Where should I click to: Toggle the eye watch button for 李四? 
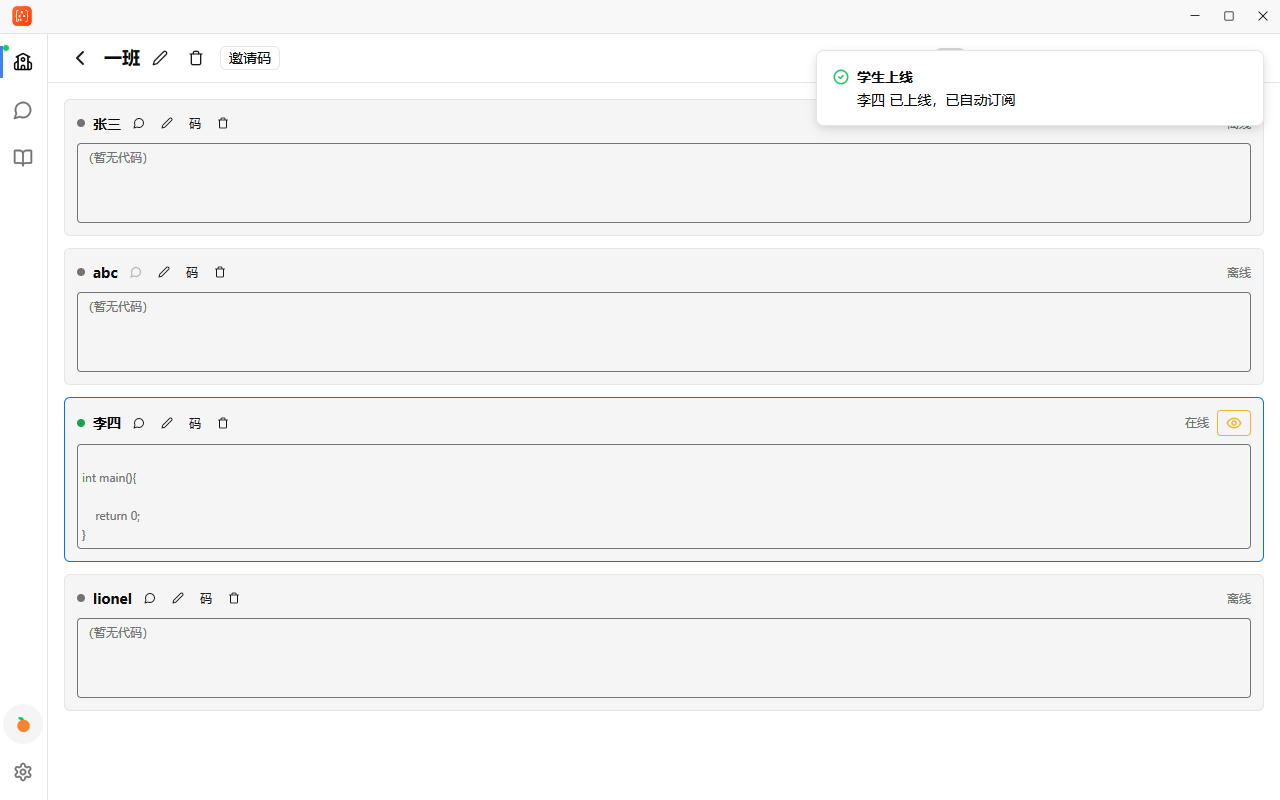[x=1234, y=423]
